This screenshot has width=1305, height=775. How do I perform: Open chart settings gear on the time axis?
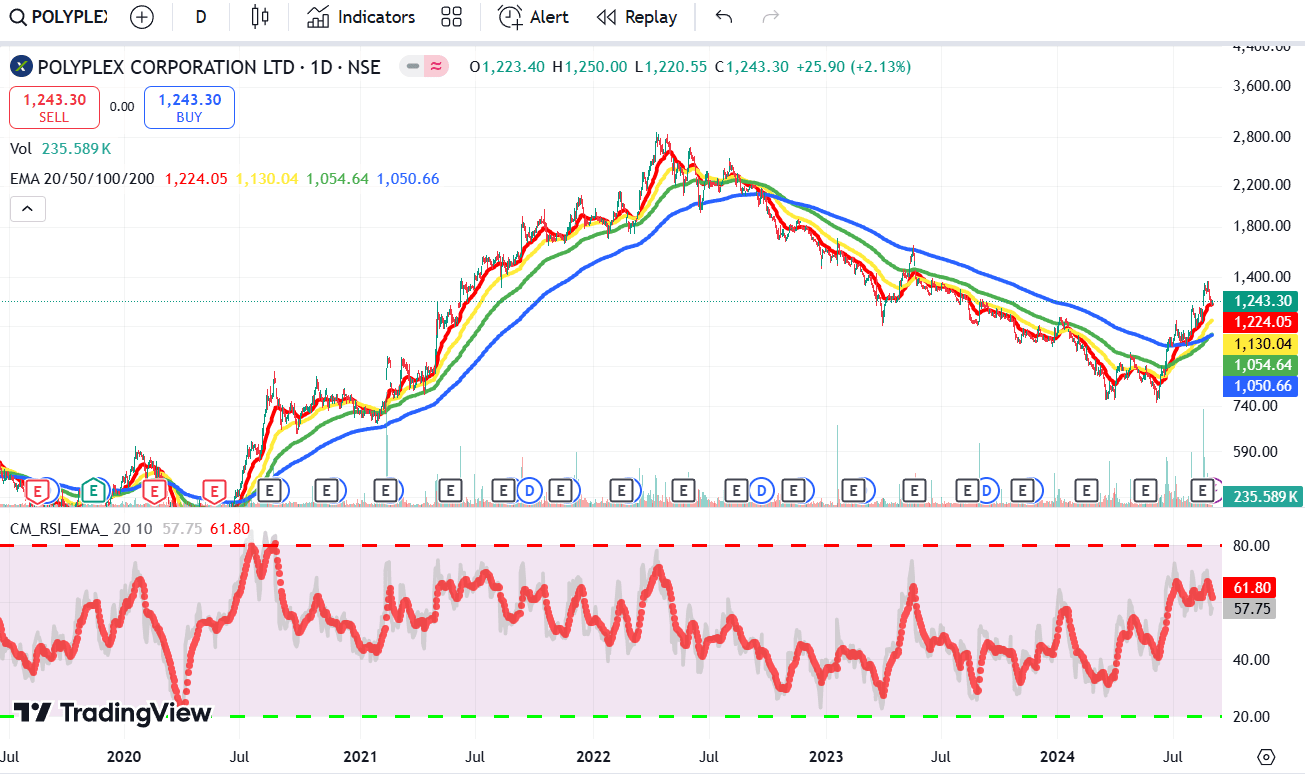tap(1267, 756)
